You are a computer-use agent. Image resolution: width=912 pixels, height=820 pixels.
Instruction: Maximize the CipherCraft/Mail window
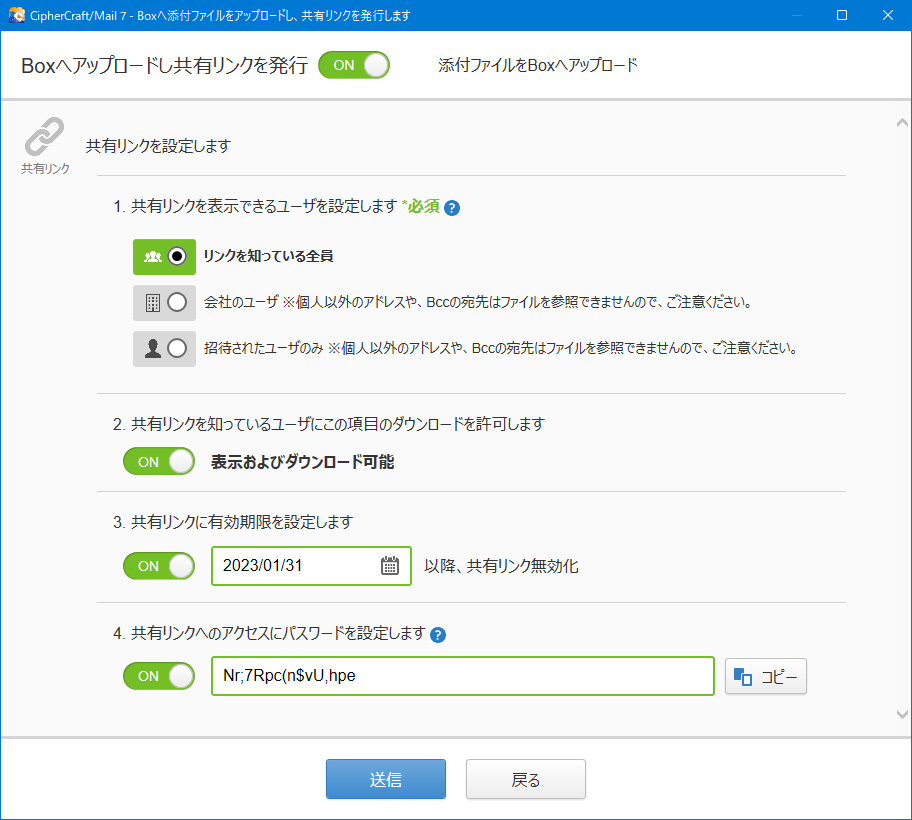tap(842, 15)
